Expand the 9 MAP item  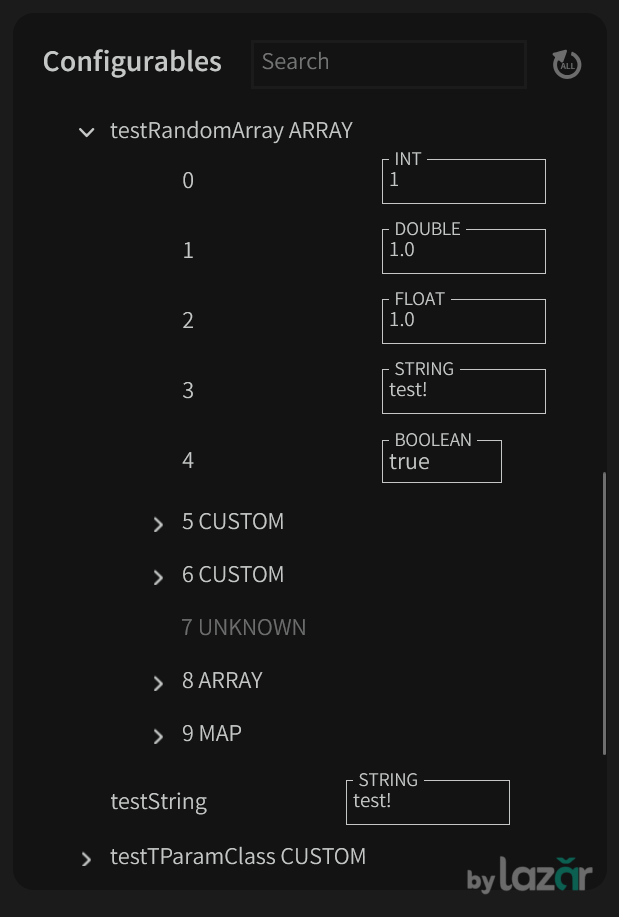(x=158, y=736)
